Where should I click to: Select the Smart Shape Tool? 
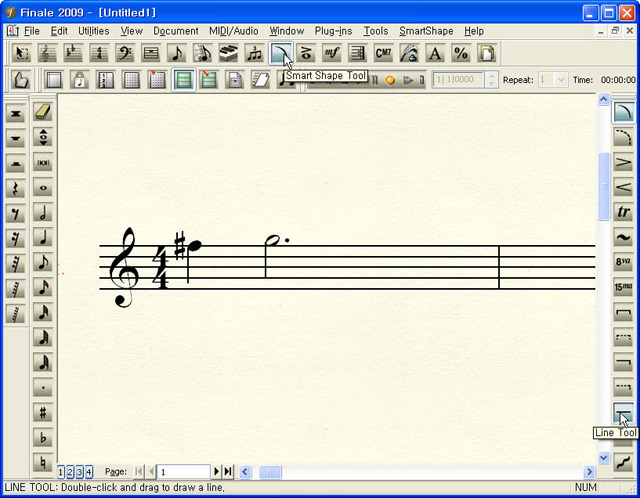(x=281, y=53)
